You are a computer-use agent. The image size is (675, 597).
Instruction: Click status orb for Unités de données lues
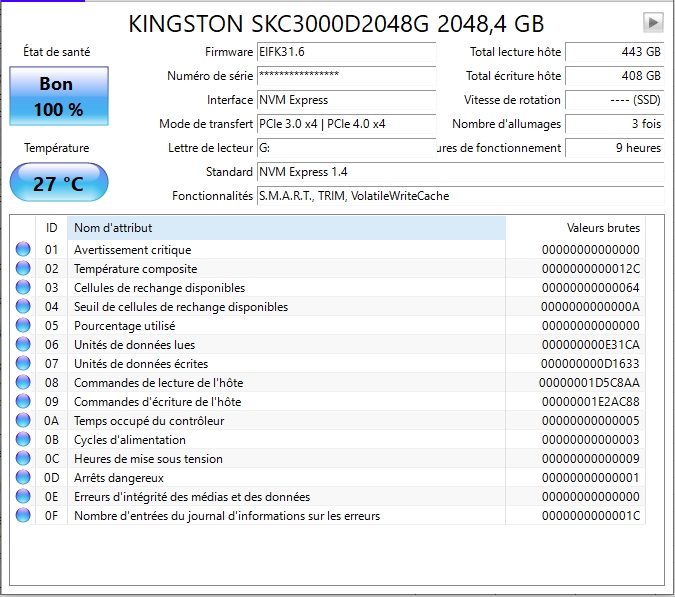point(23,345)
